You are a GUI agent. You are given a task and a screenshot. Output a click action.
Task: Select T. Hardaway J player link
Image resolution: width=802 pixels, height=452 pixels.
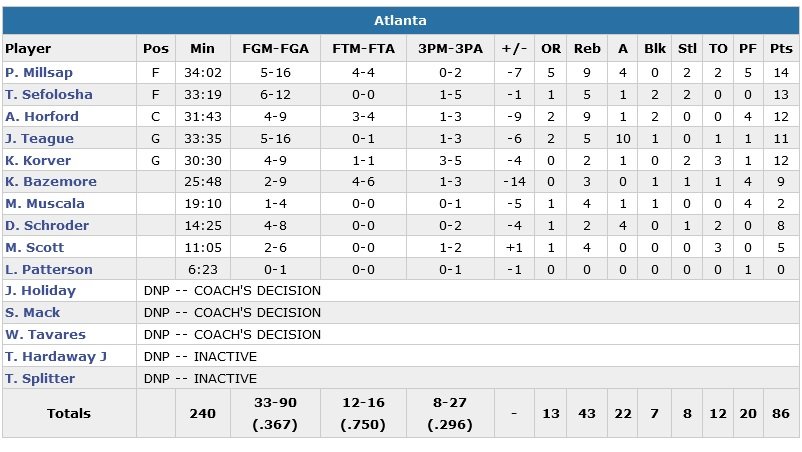click(x=56, y=357)
